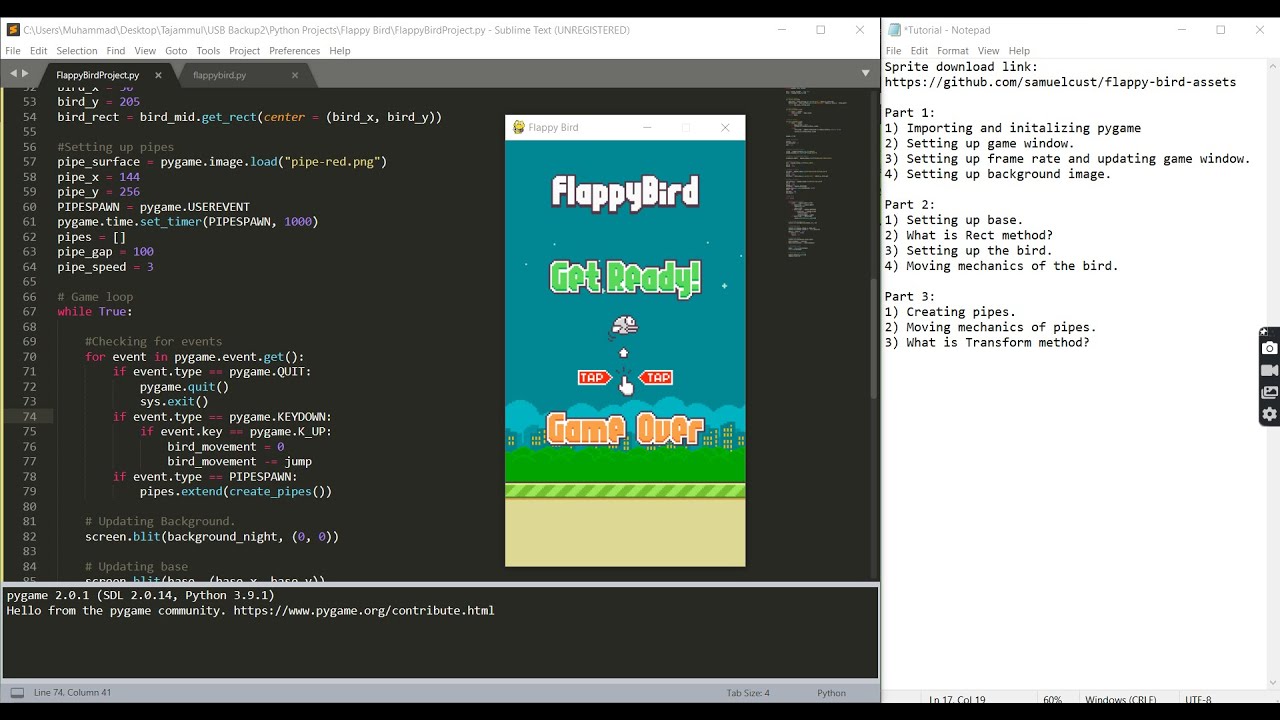Open Notepad Format menu

tap(952, 51)
